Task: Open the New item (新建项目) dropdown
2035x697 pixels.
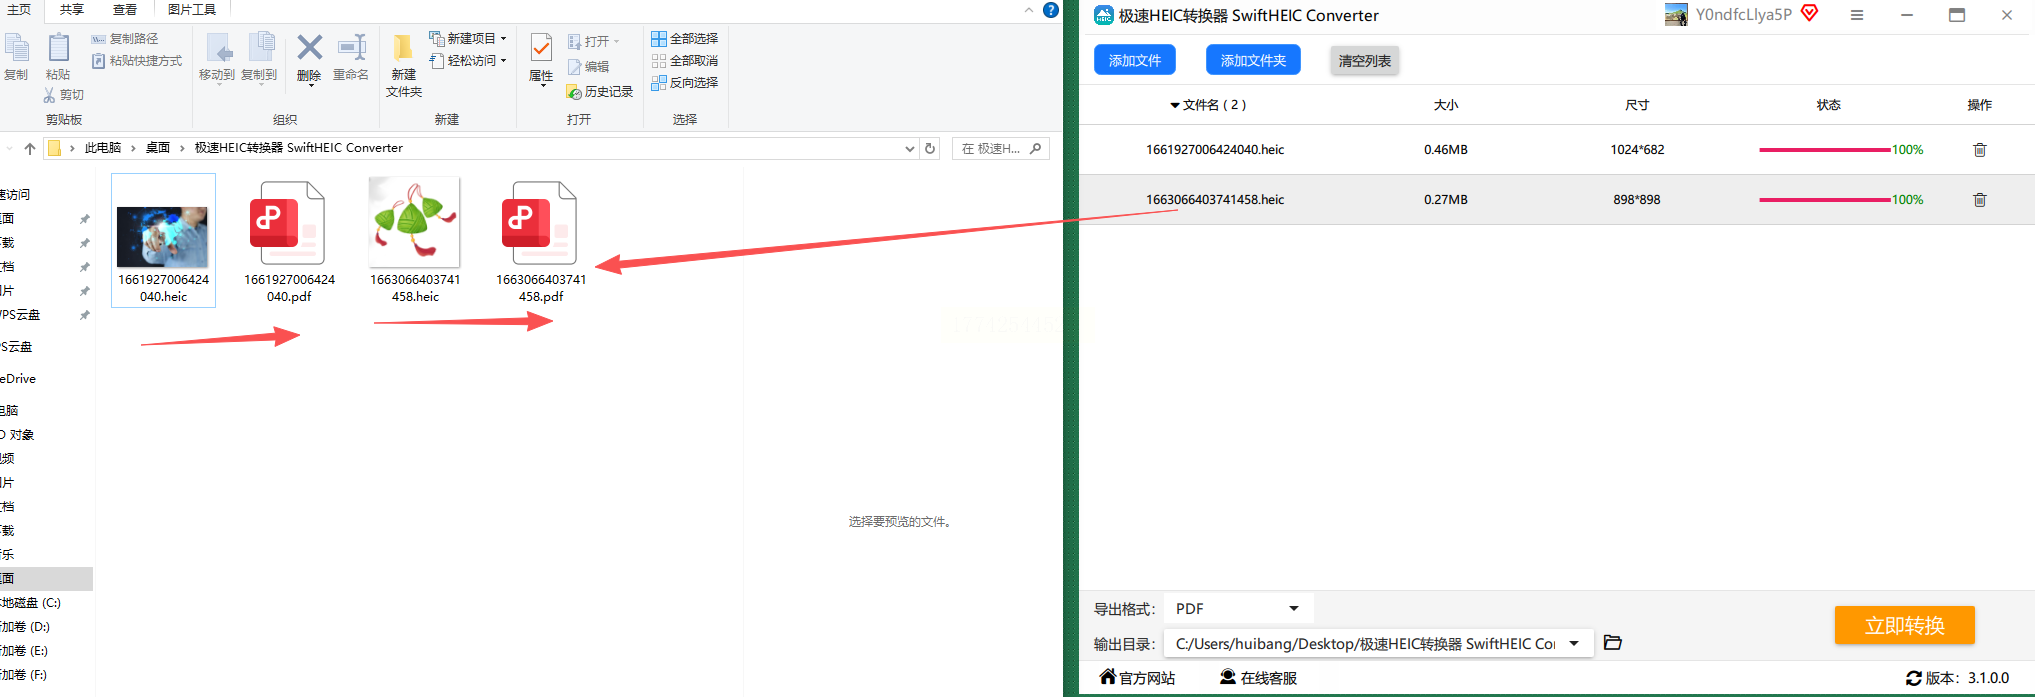Action: (x=468, y=38)
